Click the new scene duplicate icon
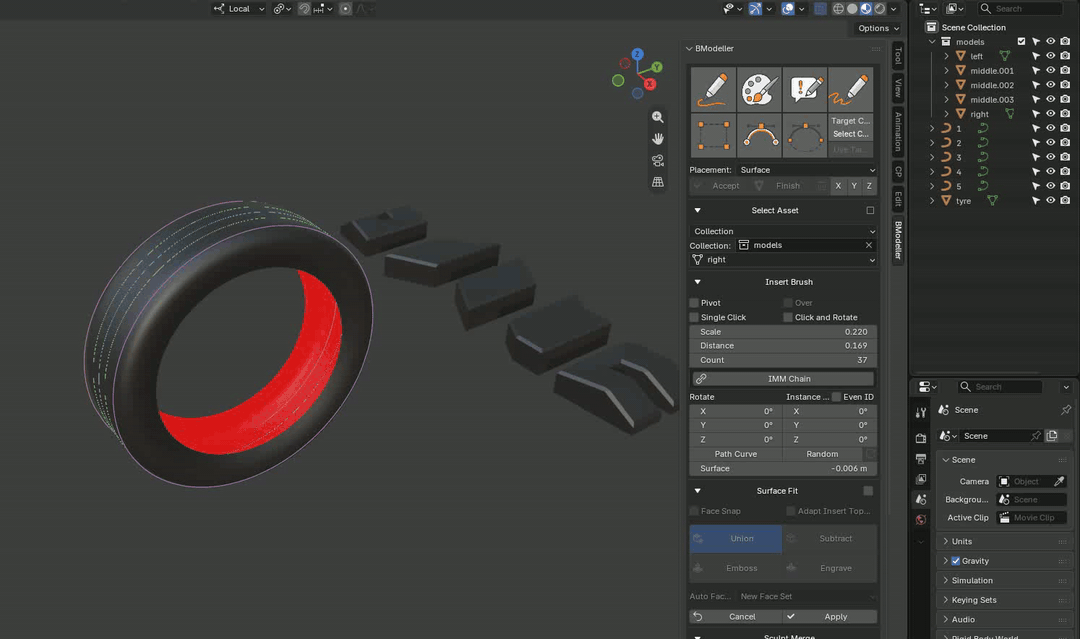Viewport: 1080px width, 639px height. (x=1052, y=436)
